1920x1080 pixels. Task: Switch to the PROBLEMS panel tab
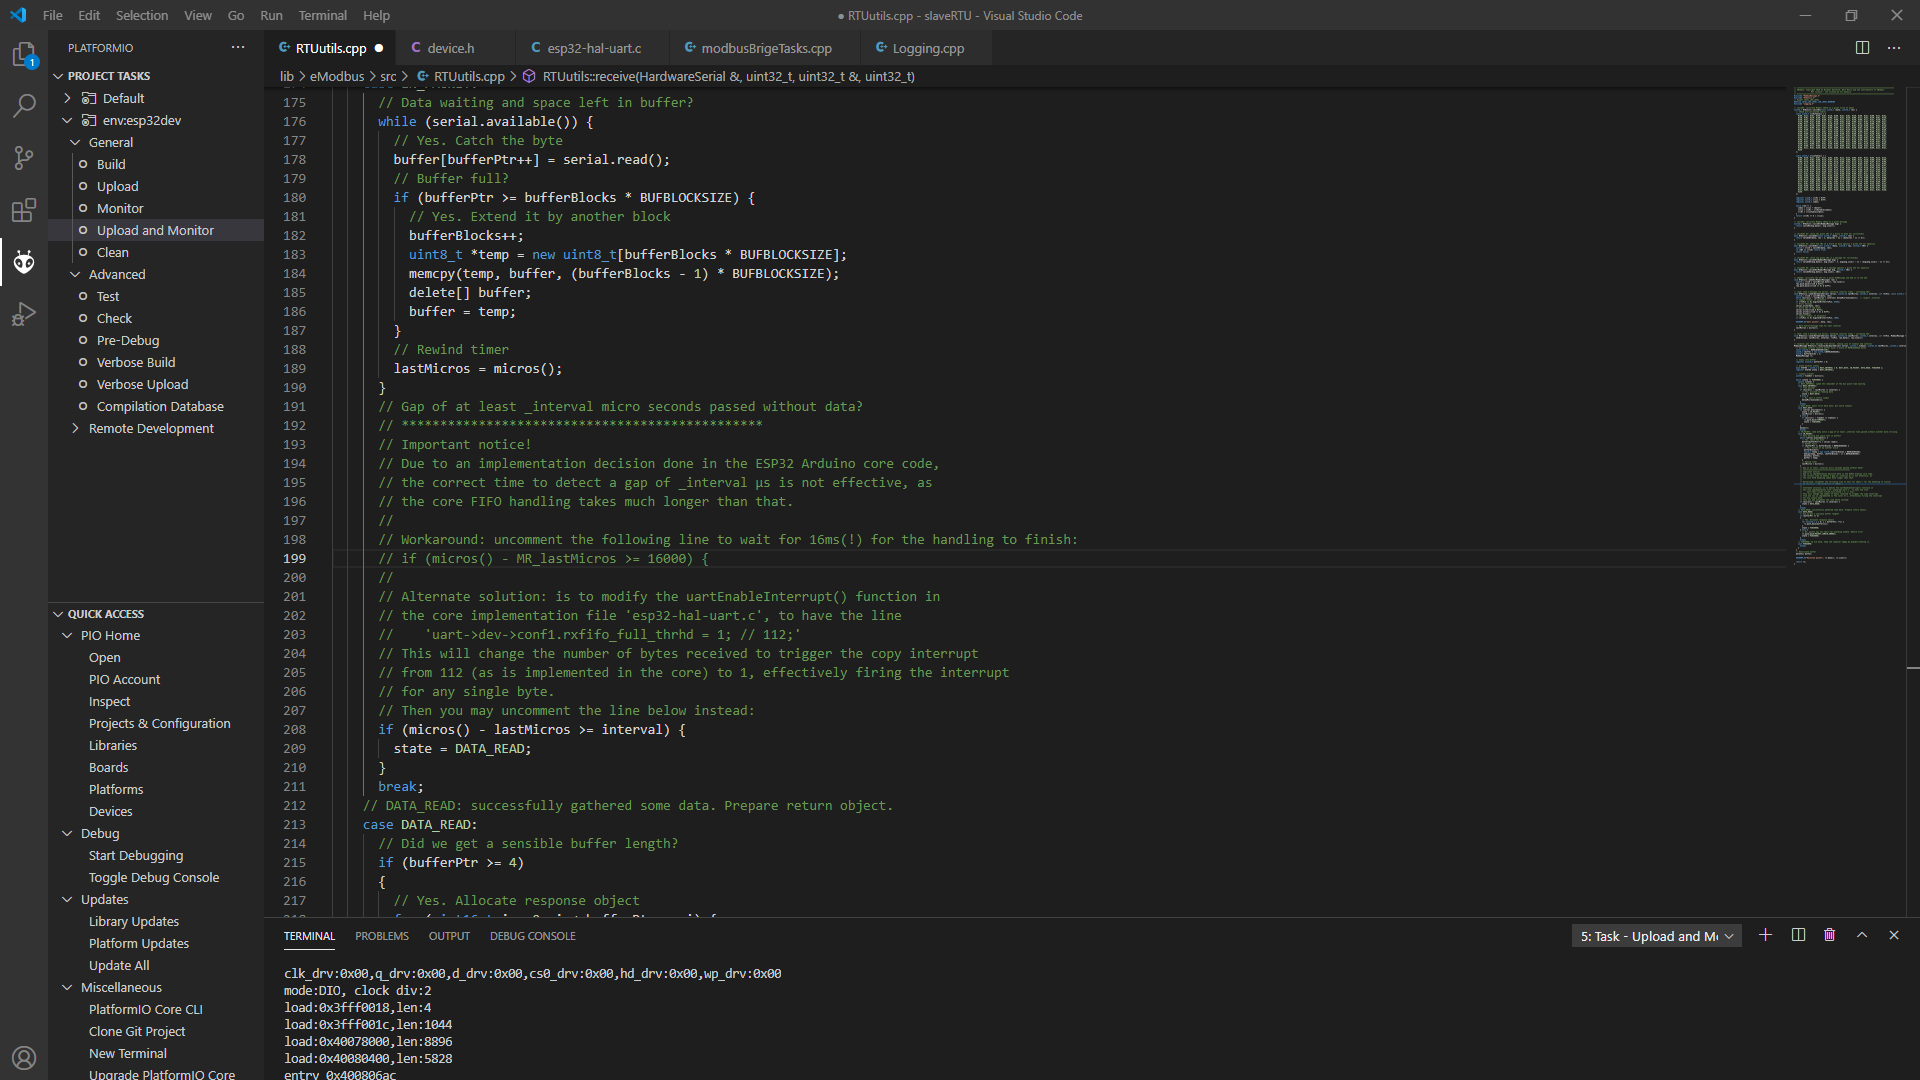point(381,936)
